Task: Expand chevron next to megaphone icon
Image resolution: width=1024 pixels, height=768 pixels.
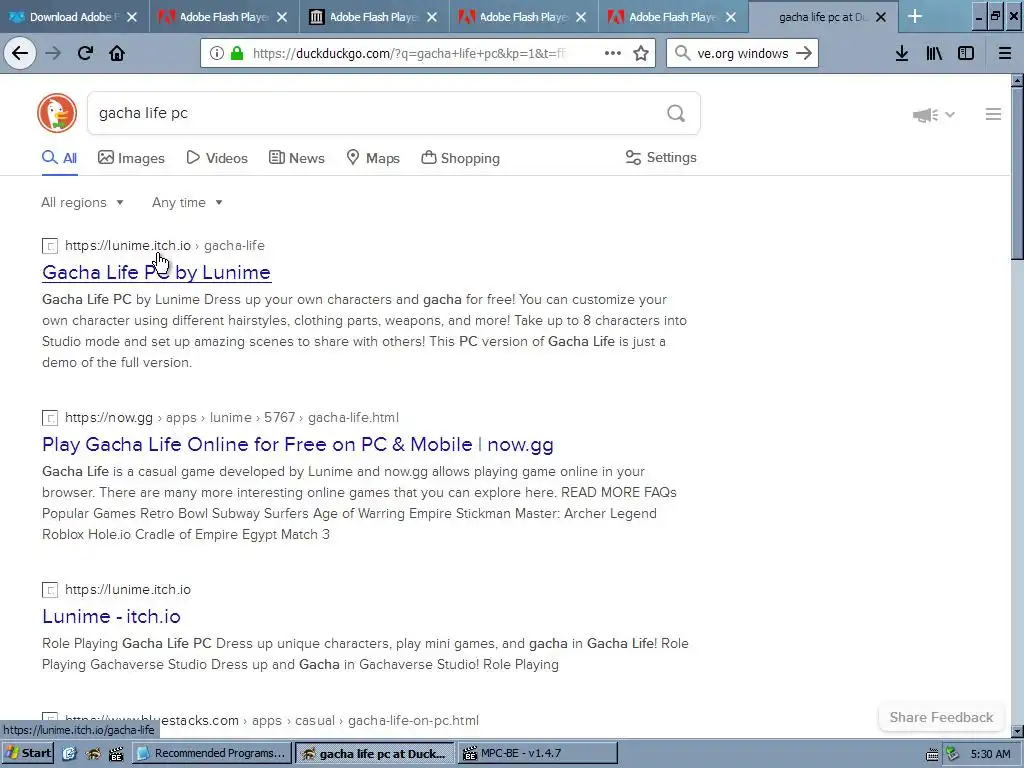Action: coord(950,114)
